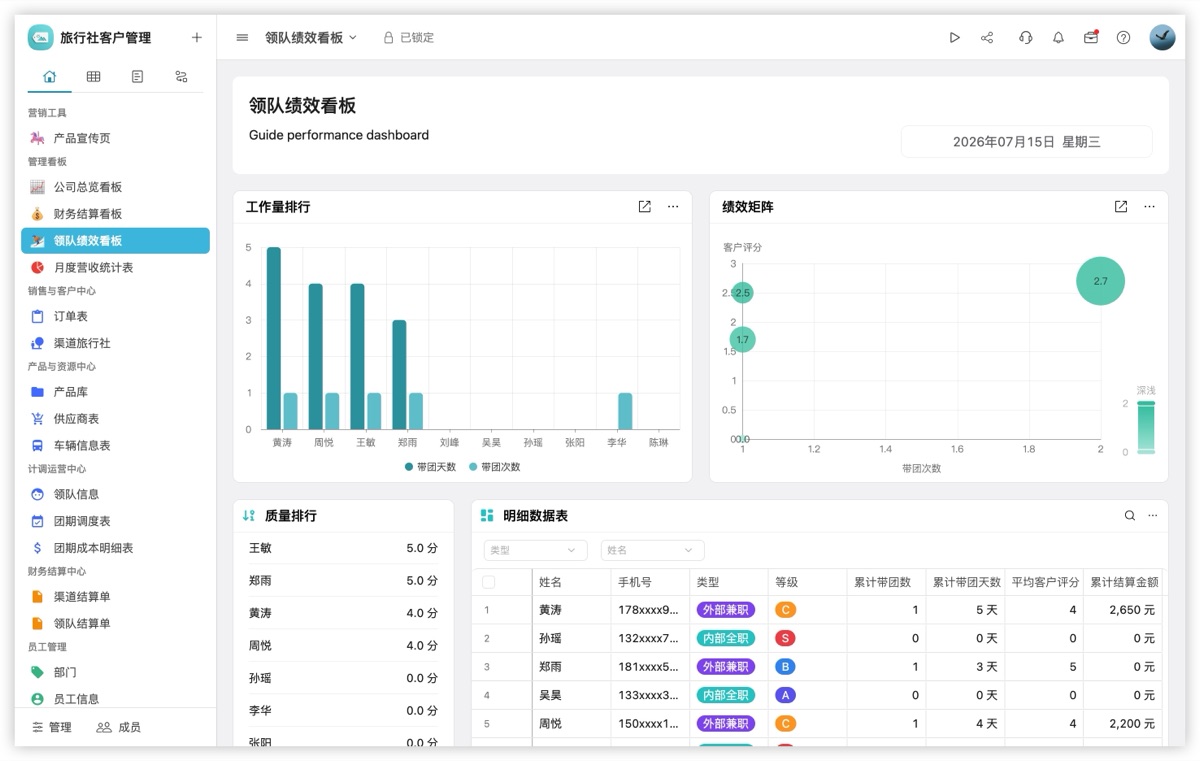The width and height of the screenshot is (1200, 761).
Task: Click the 已锁定 lock indicator
Action: pyautogui.click(x=409, y=37)
